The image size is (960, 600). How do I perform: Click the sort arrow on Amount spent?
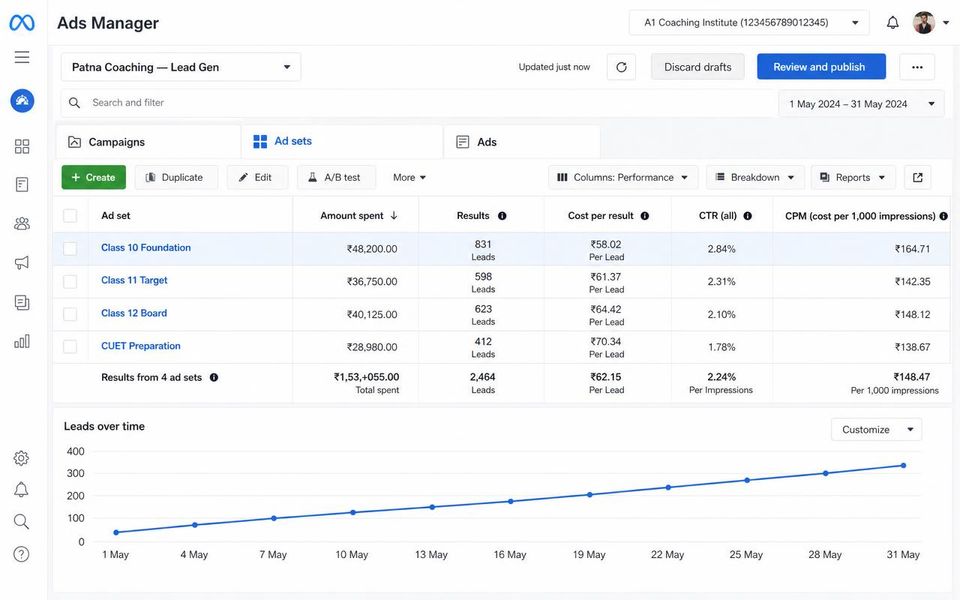tap(394, 216)
